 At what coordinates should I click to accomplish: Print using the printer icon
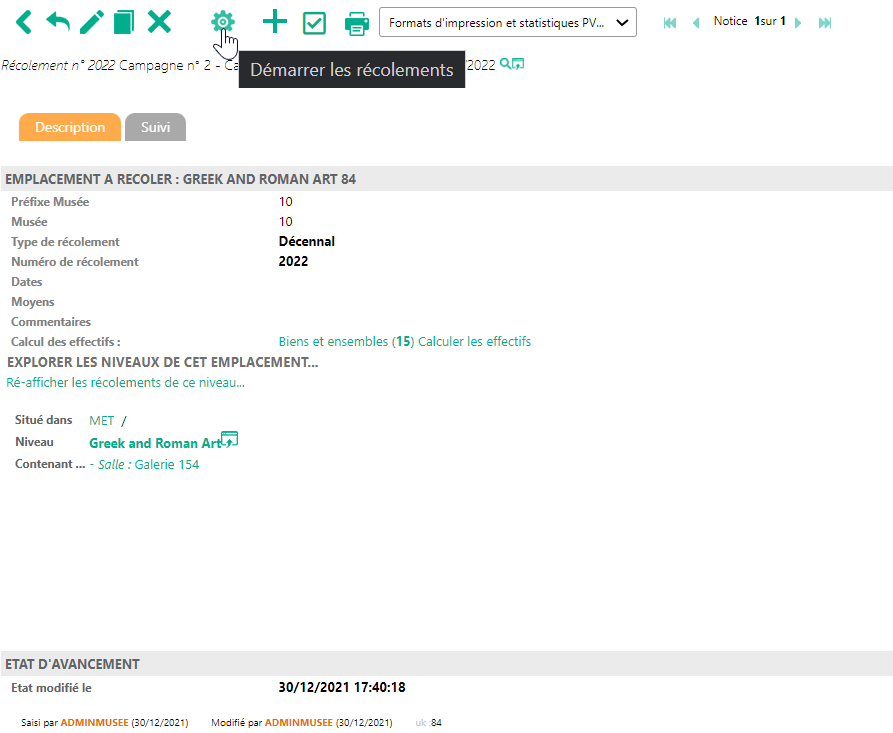[357, 22]
